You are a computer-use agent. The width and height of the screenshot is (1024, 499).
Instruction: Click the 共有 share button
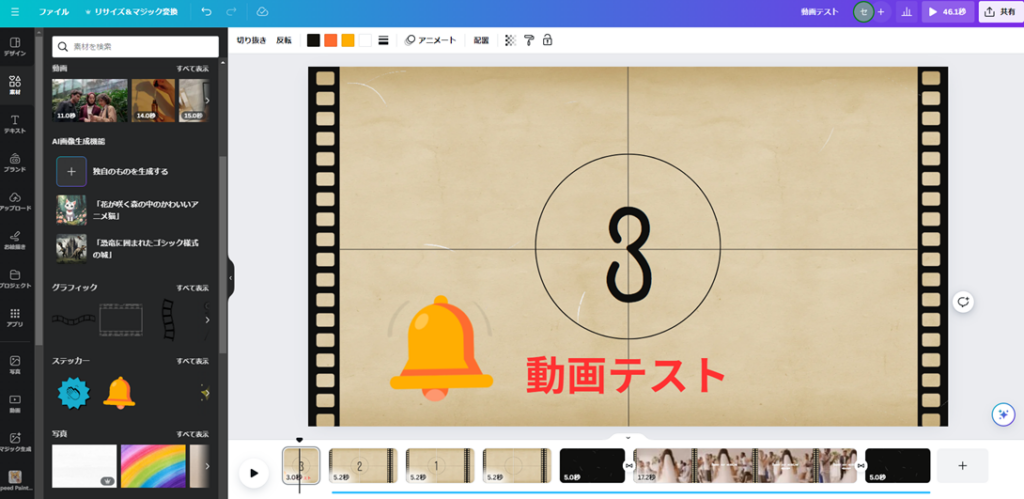pos(1000,12)
